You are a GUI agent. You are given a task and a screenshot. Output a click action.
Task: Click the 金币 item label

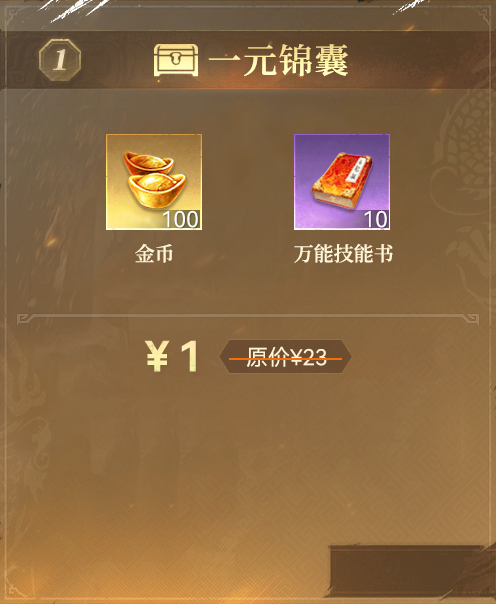click(154, 254)
